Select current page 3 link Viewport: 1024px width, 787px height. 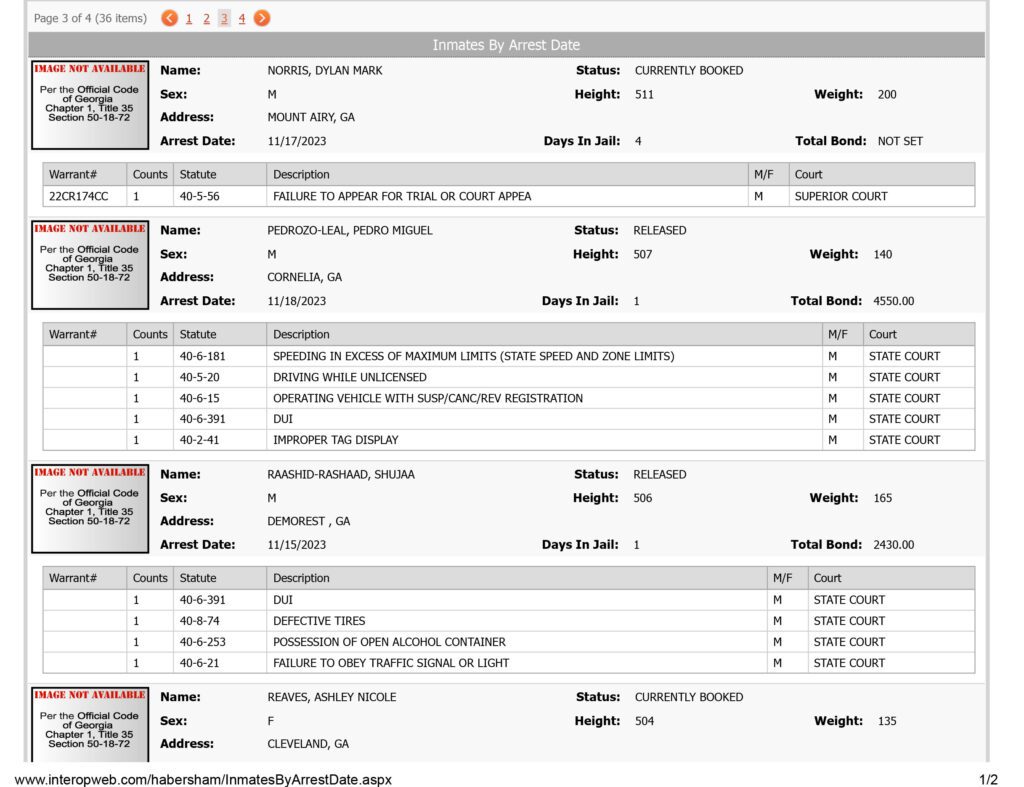click(x=224, y=18)
